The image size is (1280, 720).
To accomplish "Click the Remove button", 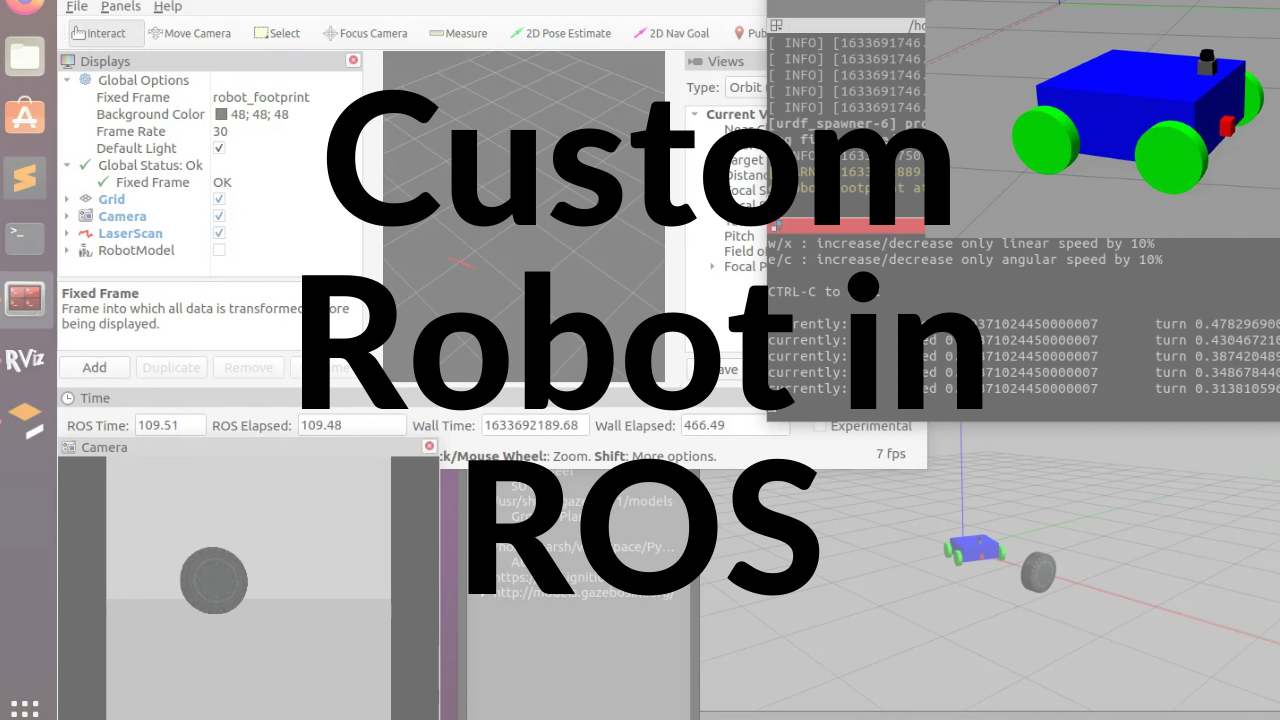I will coord(248,367).
